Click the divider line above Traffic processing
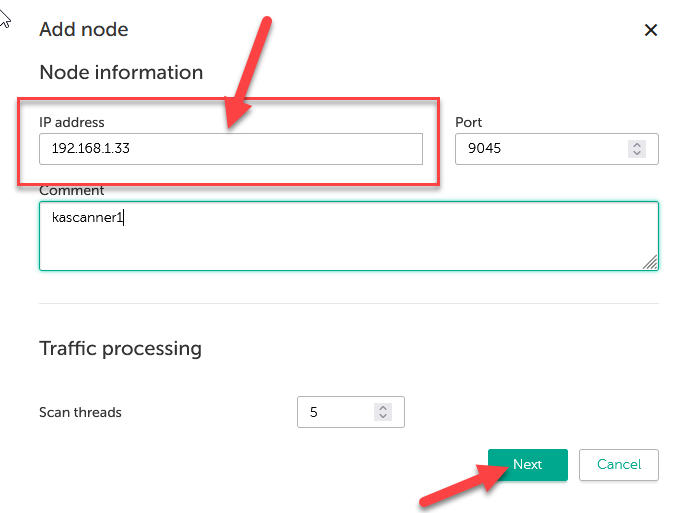 coord(348,303)
